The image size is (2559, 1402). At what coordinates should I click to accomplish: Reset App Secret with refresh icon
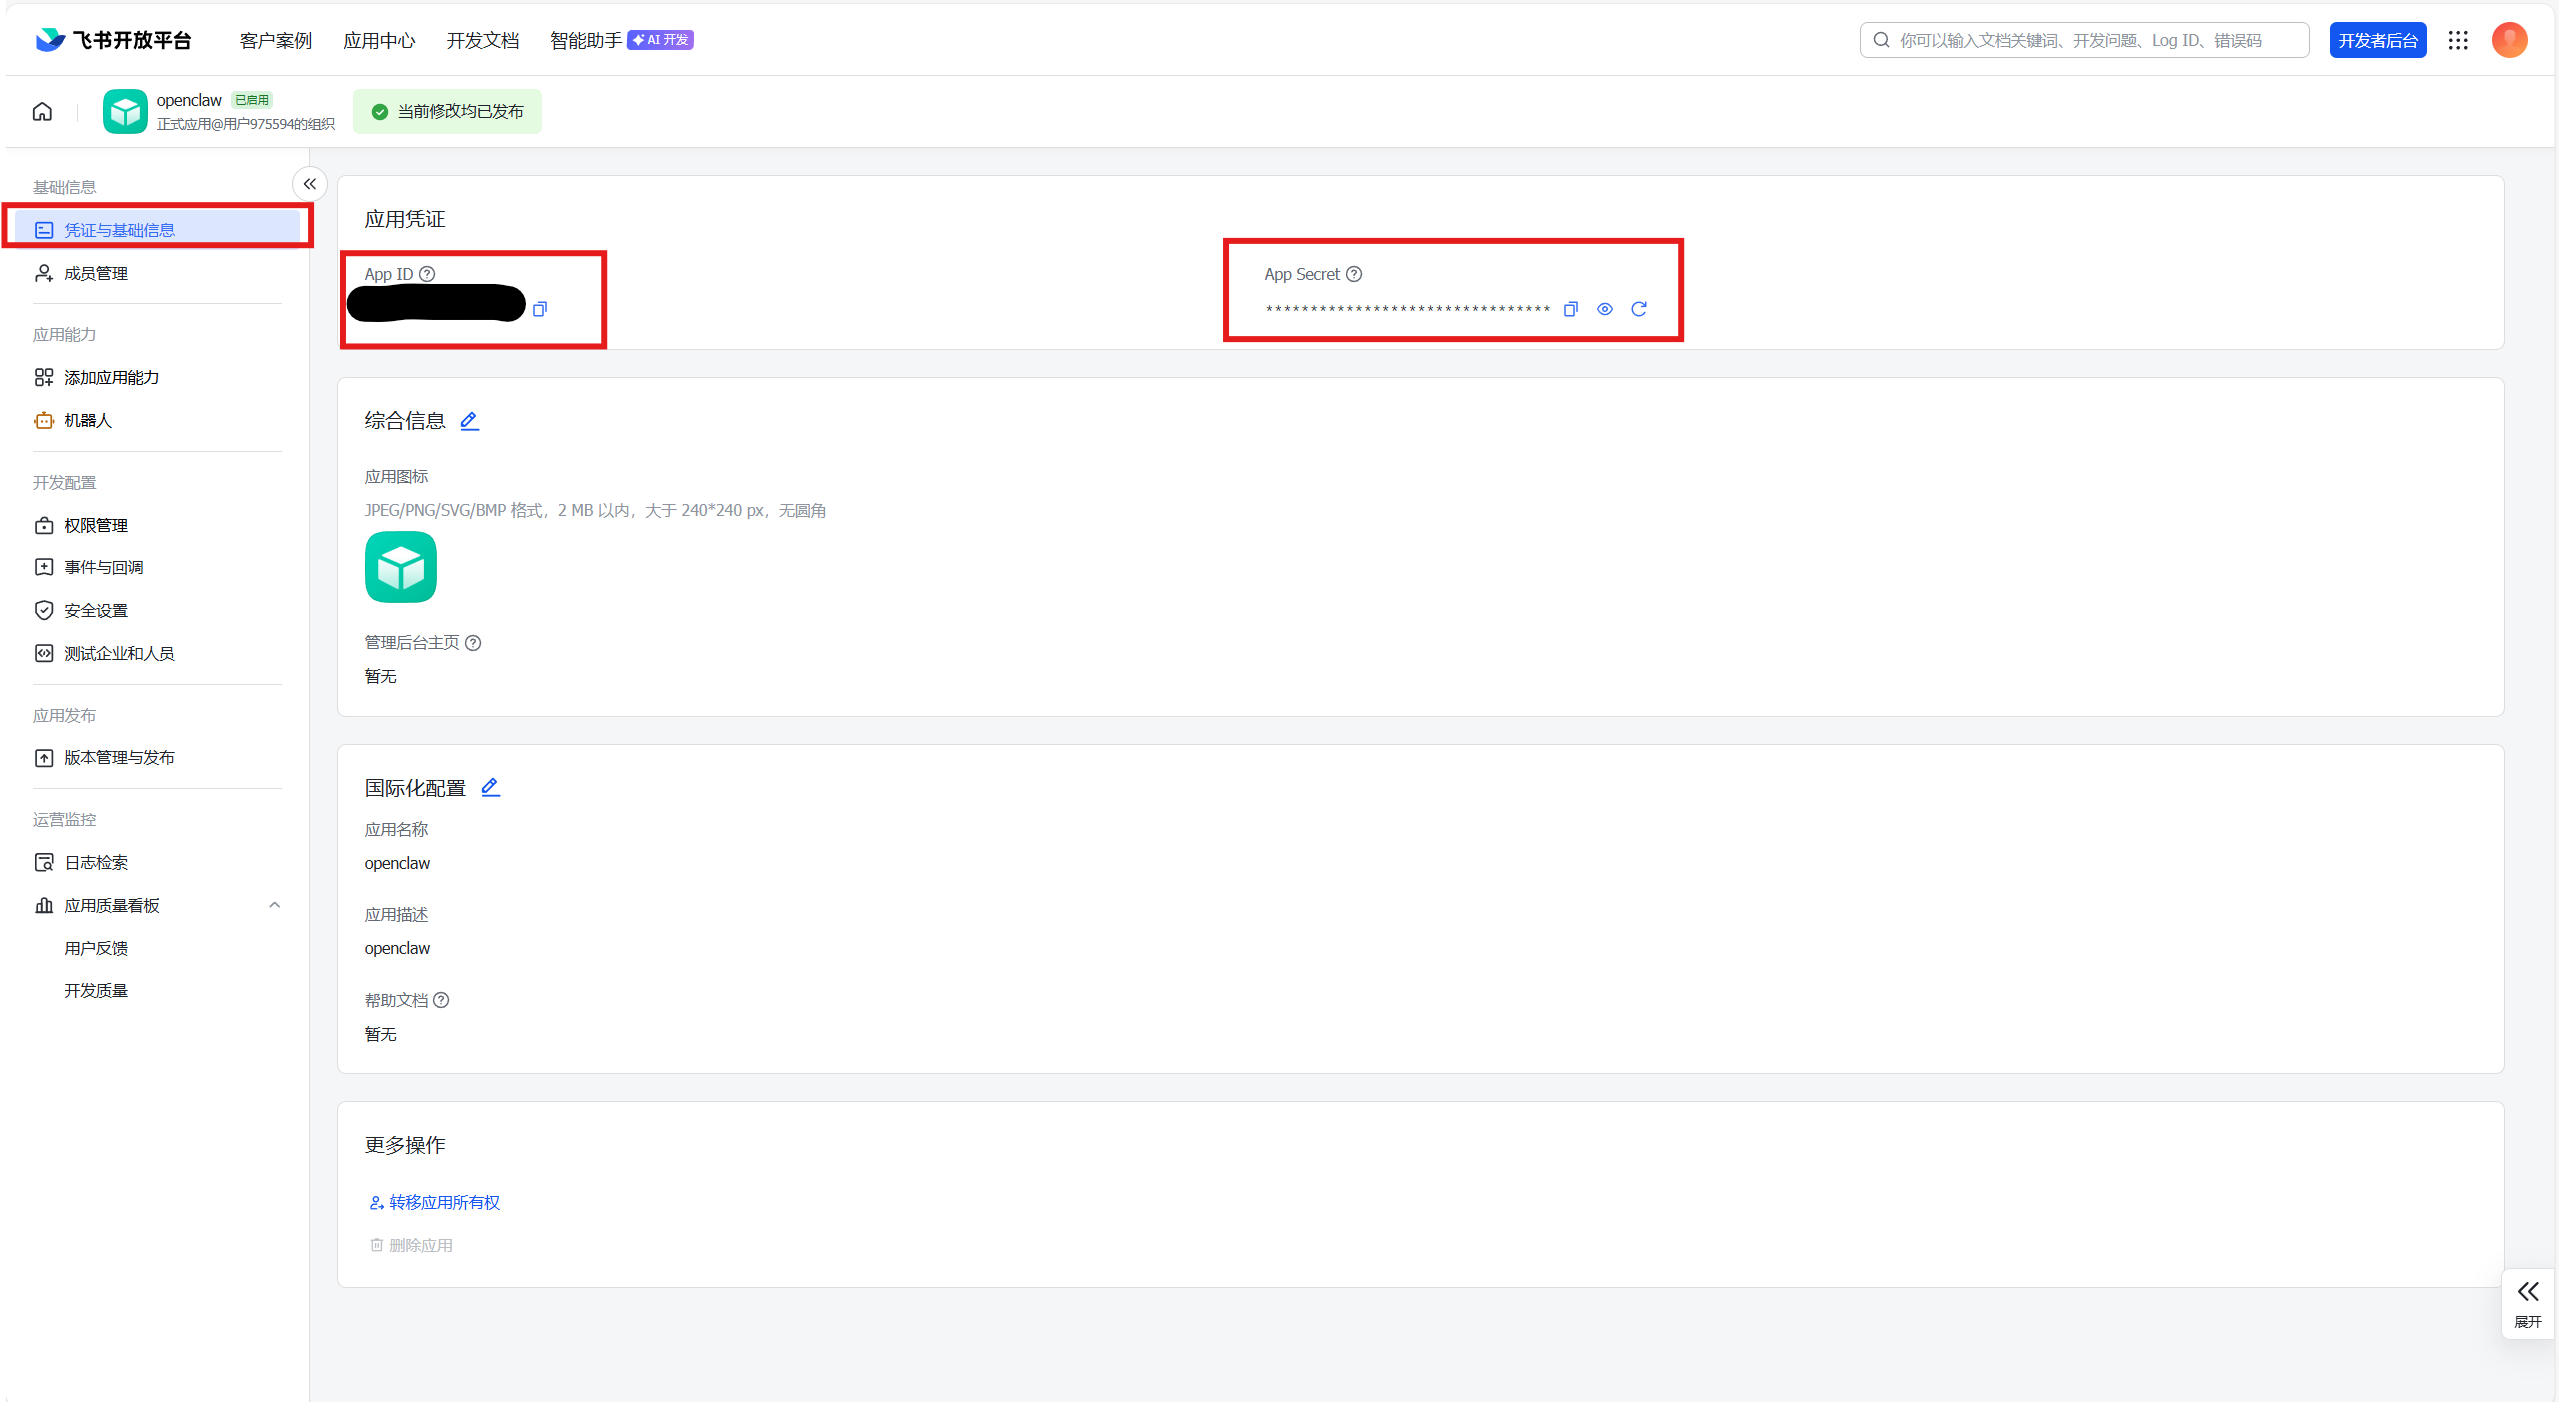point(1638,309)
